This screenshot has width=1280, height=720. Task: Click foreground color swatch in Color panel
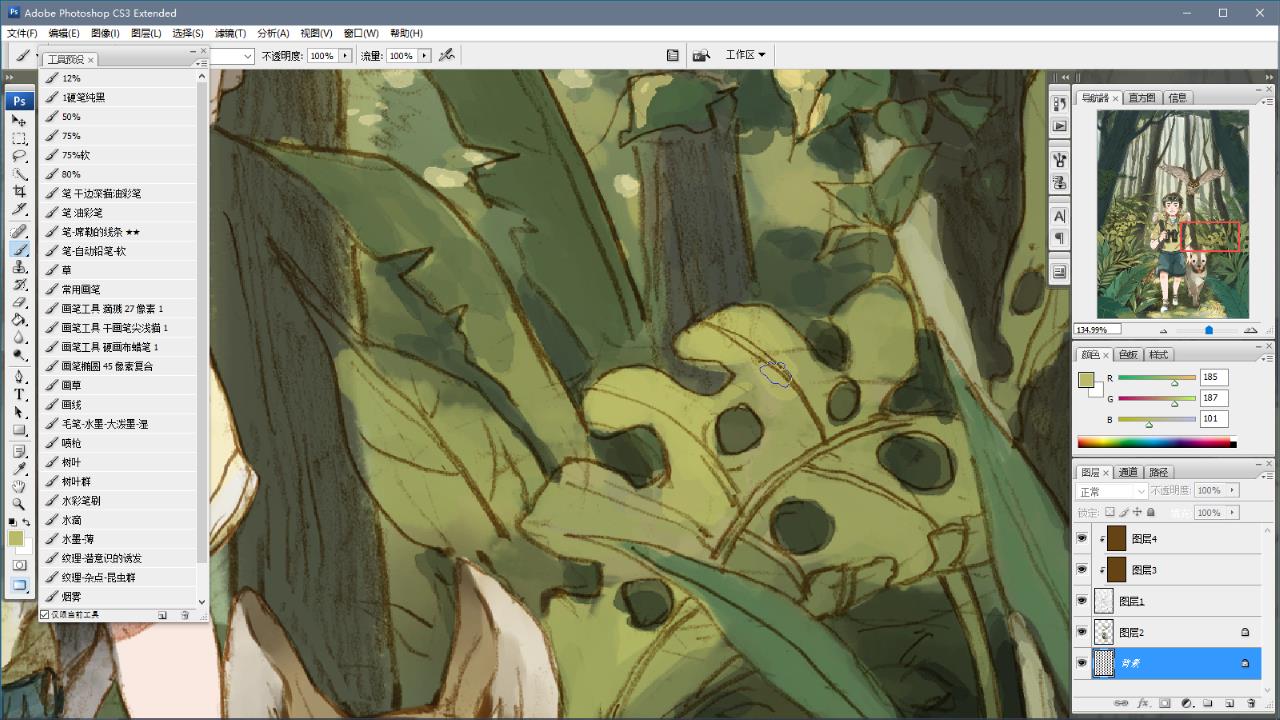pyautogui.click(x=1086, y=380)
